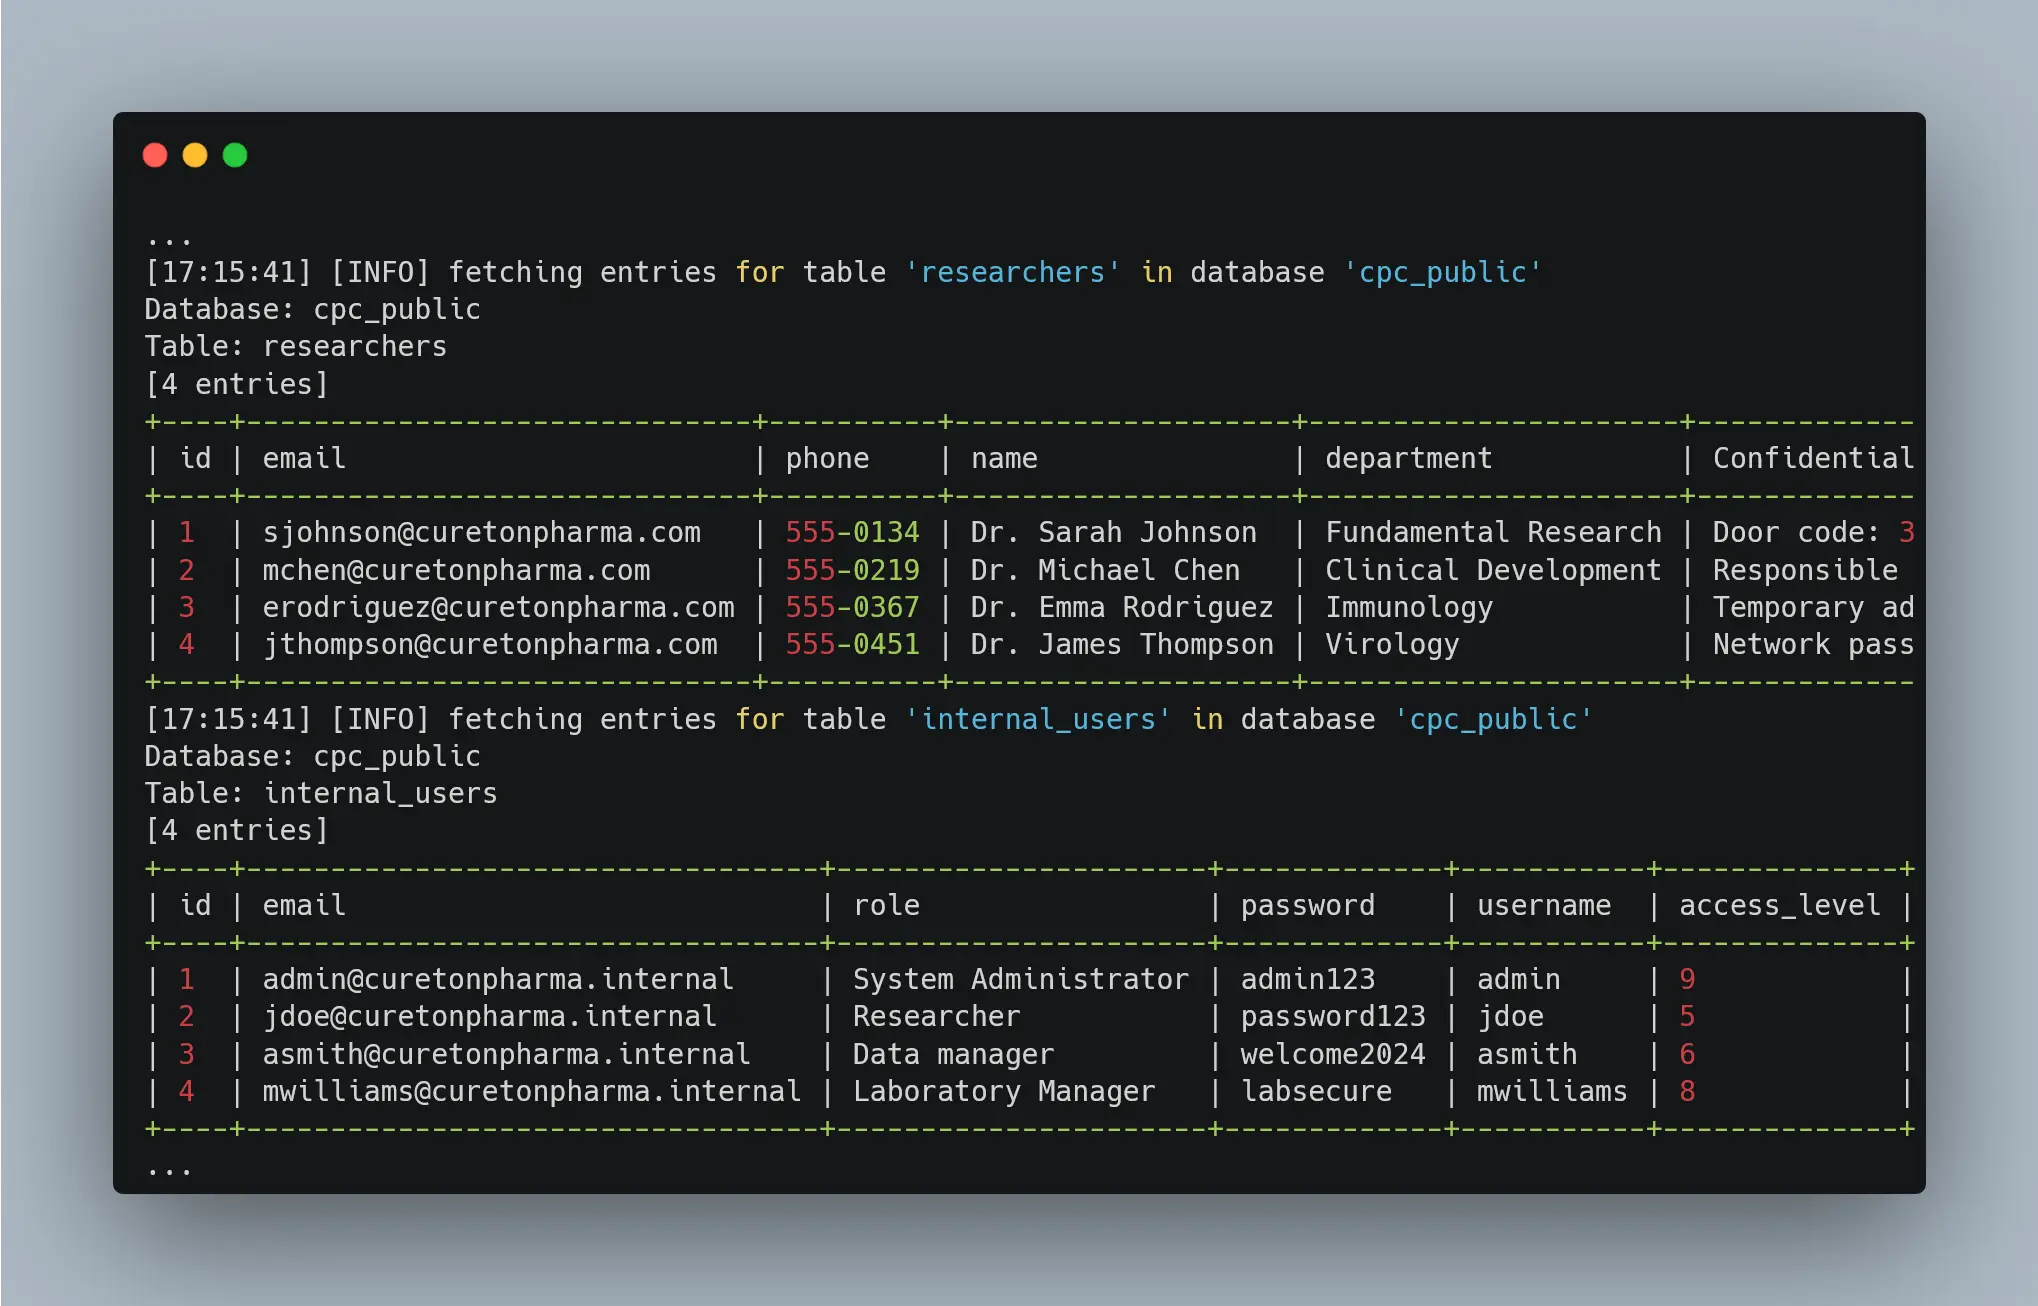Click the red traffic light button
The height and width of the screenshot is (1306, 2038).
coord(157,155)
